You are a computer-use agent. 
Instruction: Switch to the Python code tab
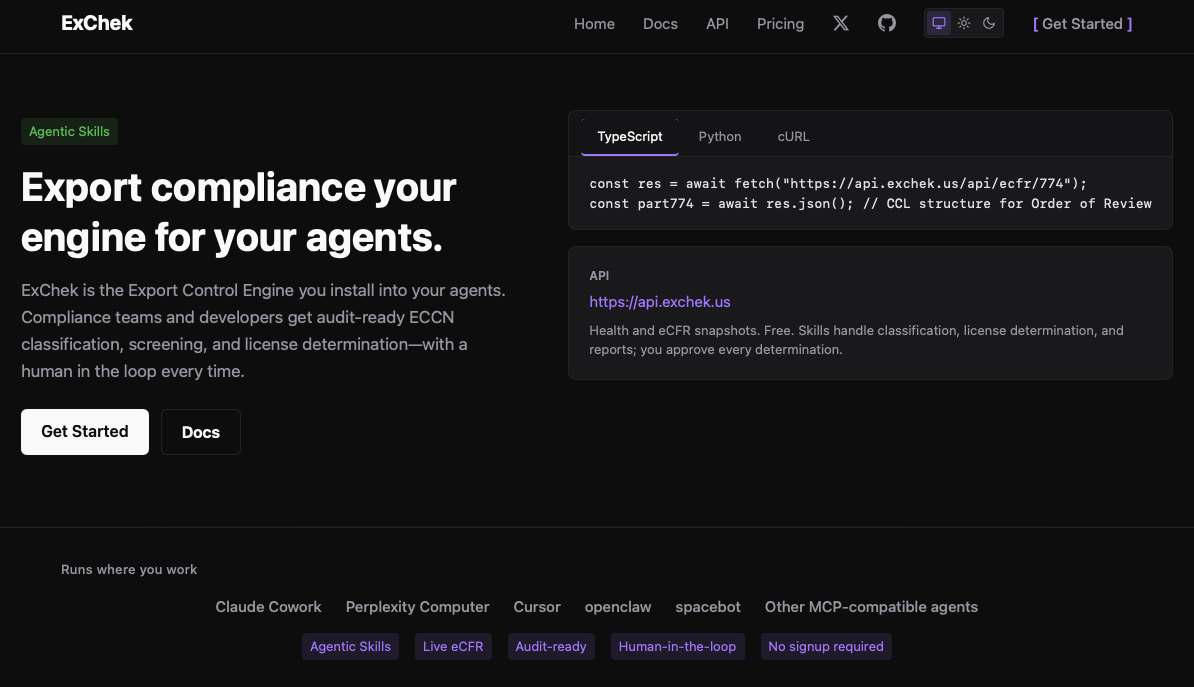(720, 137)
